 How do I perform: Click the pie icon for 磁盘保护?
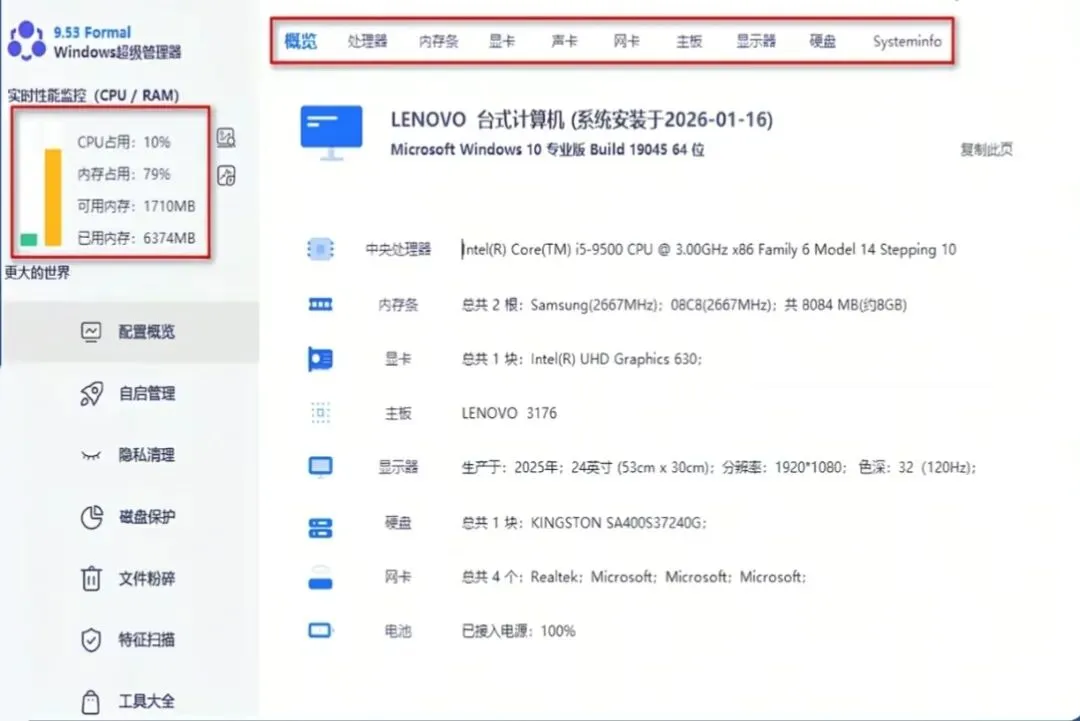click(x=92, y=516)
